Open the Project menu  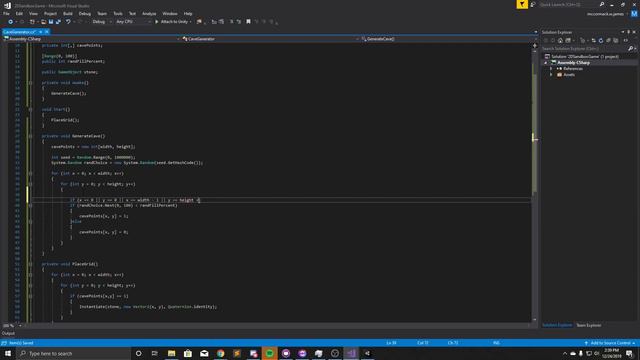tap(50, 13)
